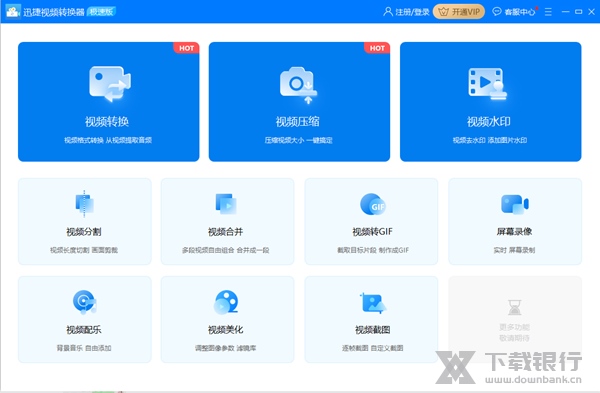
Task: Click the 视频分割 label
Action: [x=84, y=232]
